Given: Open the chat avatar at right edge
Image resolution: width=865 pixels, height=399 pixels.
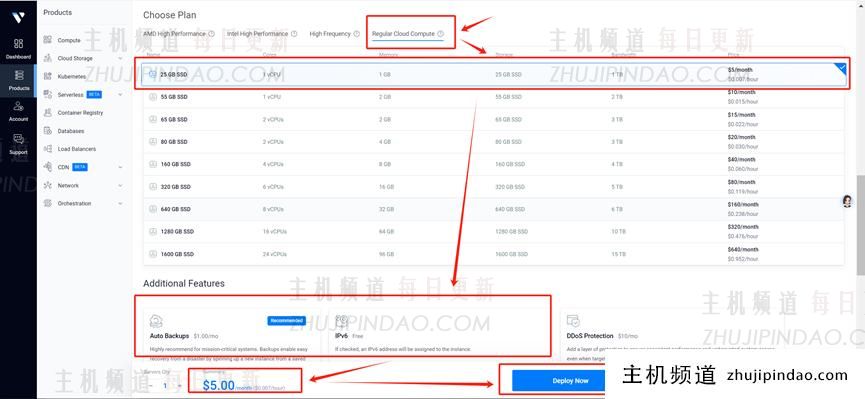Looking at the screenshot, I should tap(847, 201).
